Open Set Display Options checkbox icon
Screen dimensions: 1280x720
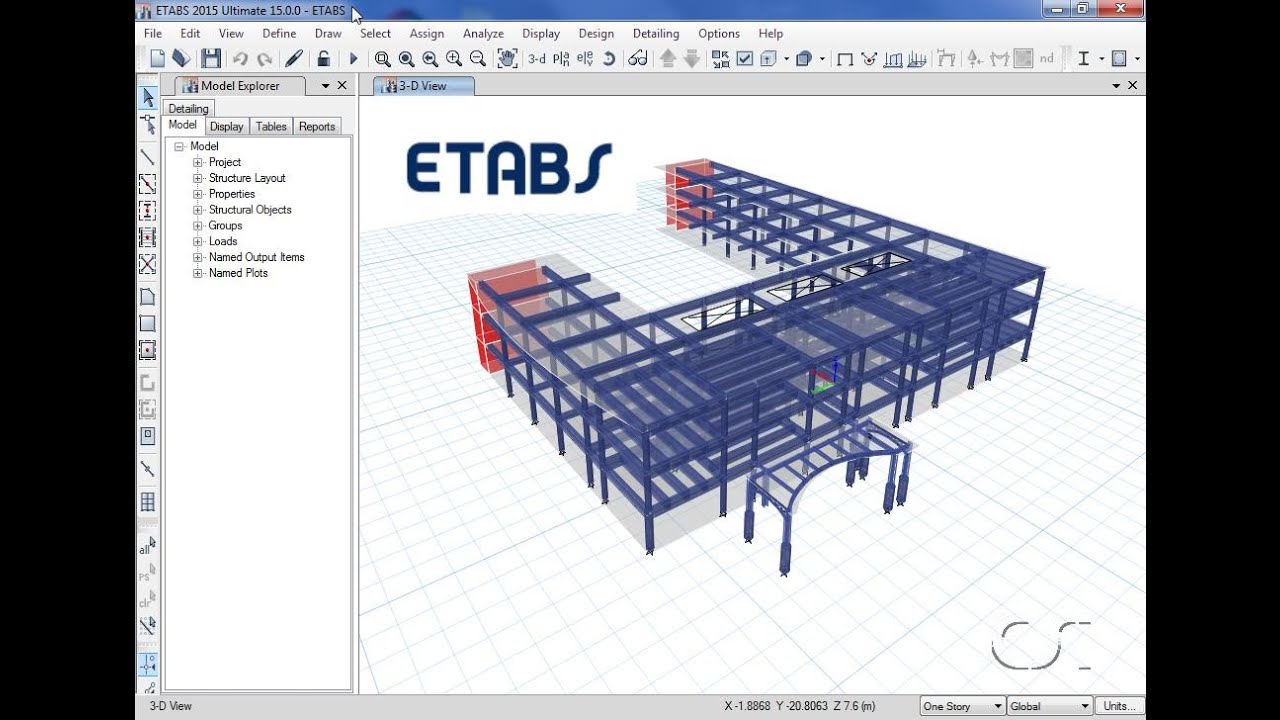click(745, 59)
